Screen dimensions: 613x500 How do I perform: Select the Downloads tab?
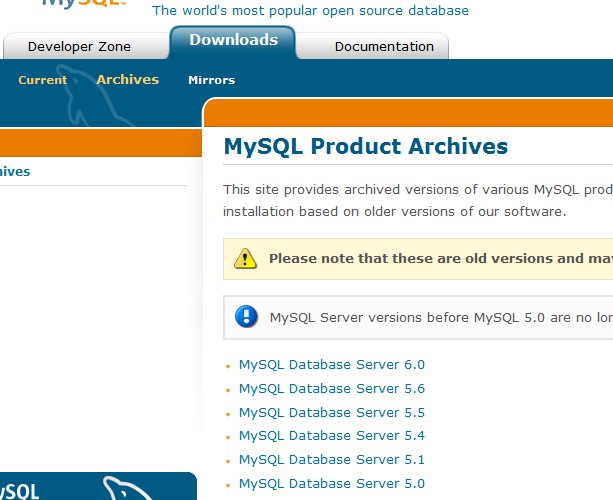[x=233, y=42]
